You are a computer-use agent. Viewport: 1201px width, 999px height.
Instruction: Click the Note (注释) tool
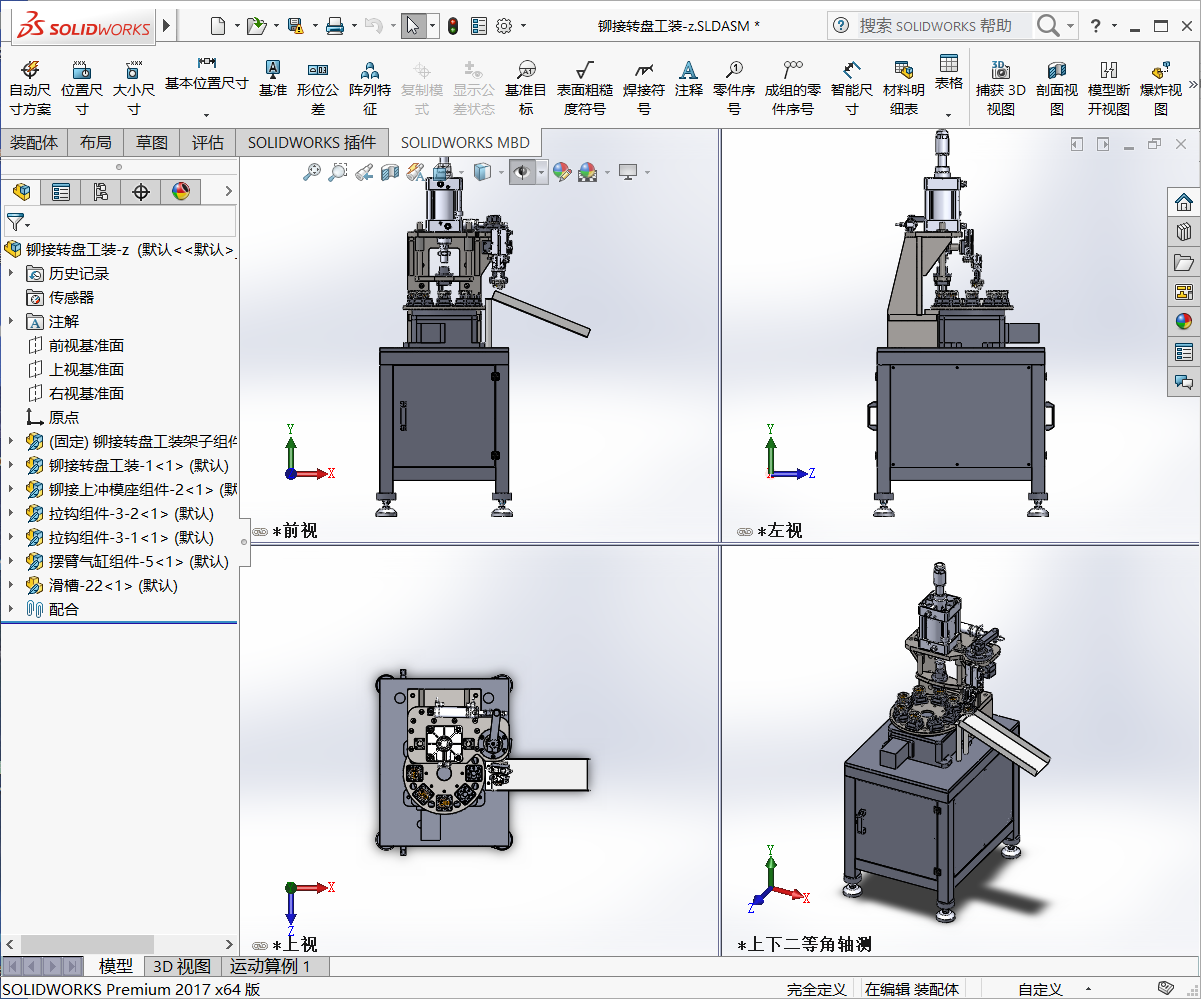pos(689,78)
